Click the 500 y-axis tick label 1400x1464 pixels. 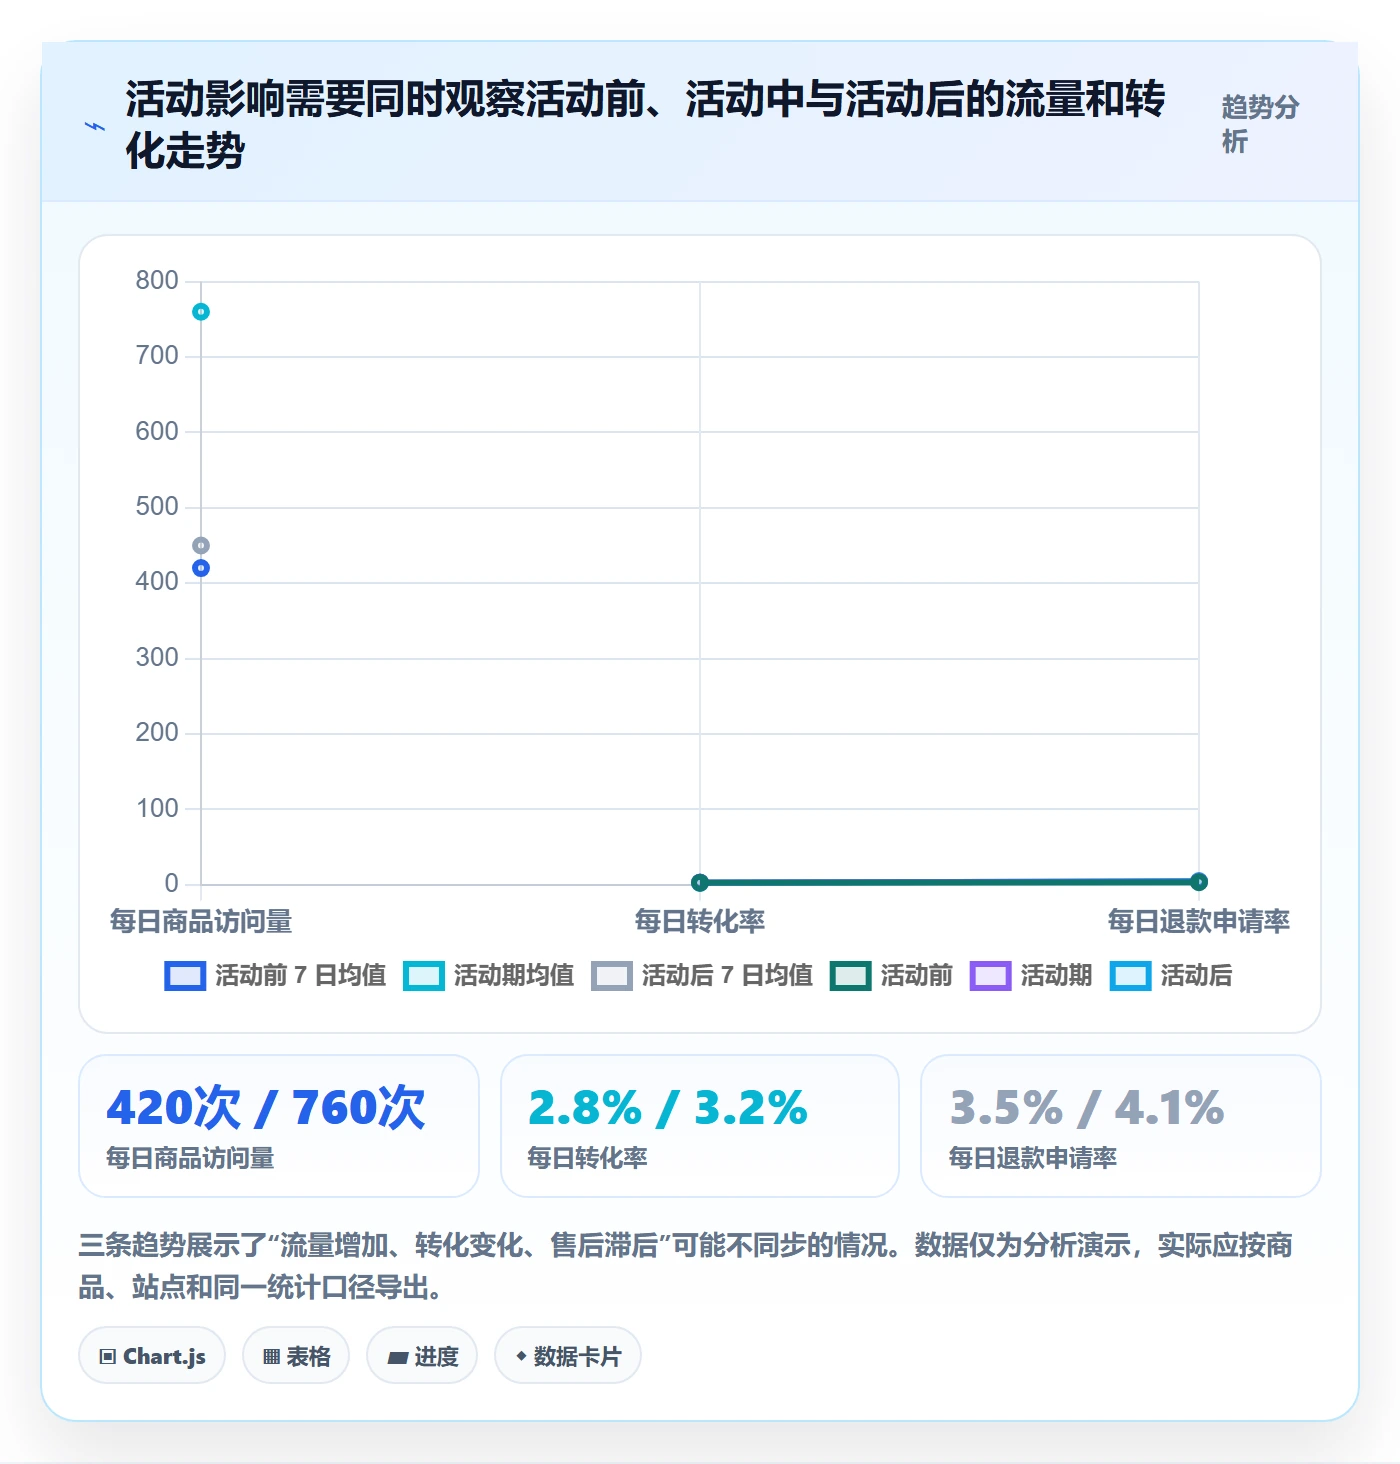(x=157, y=506)
